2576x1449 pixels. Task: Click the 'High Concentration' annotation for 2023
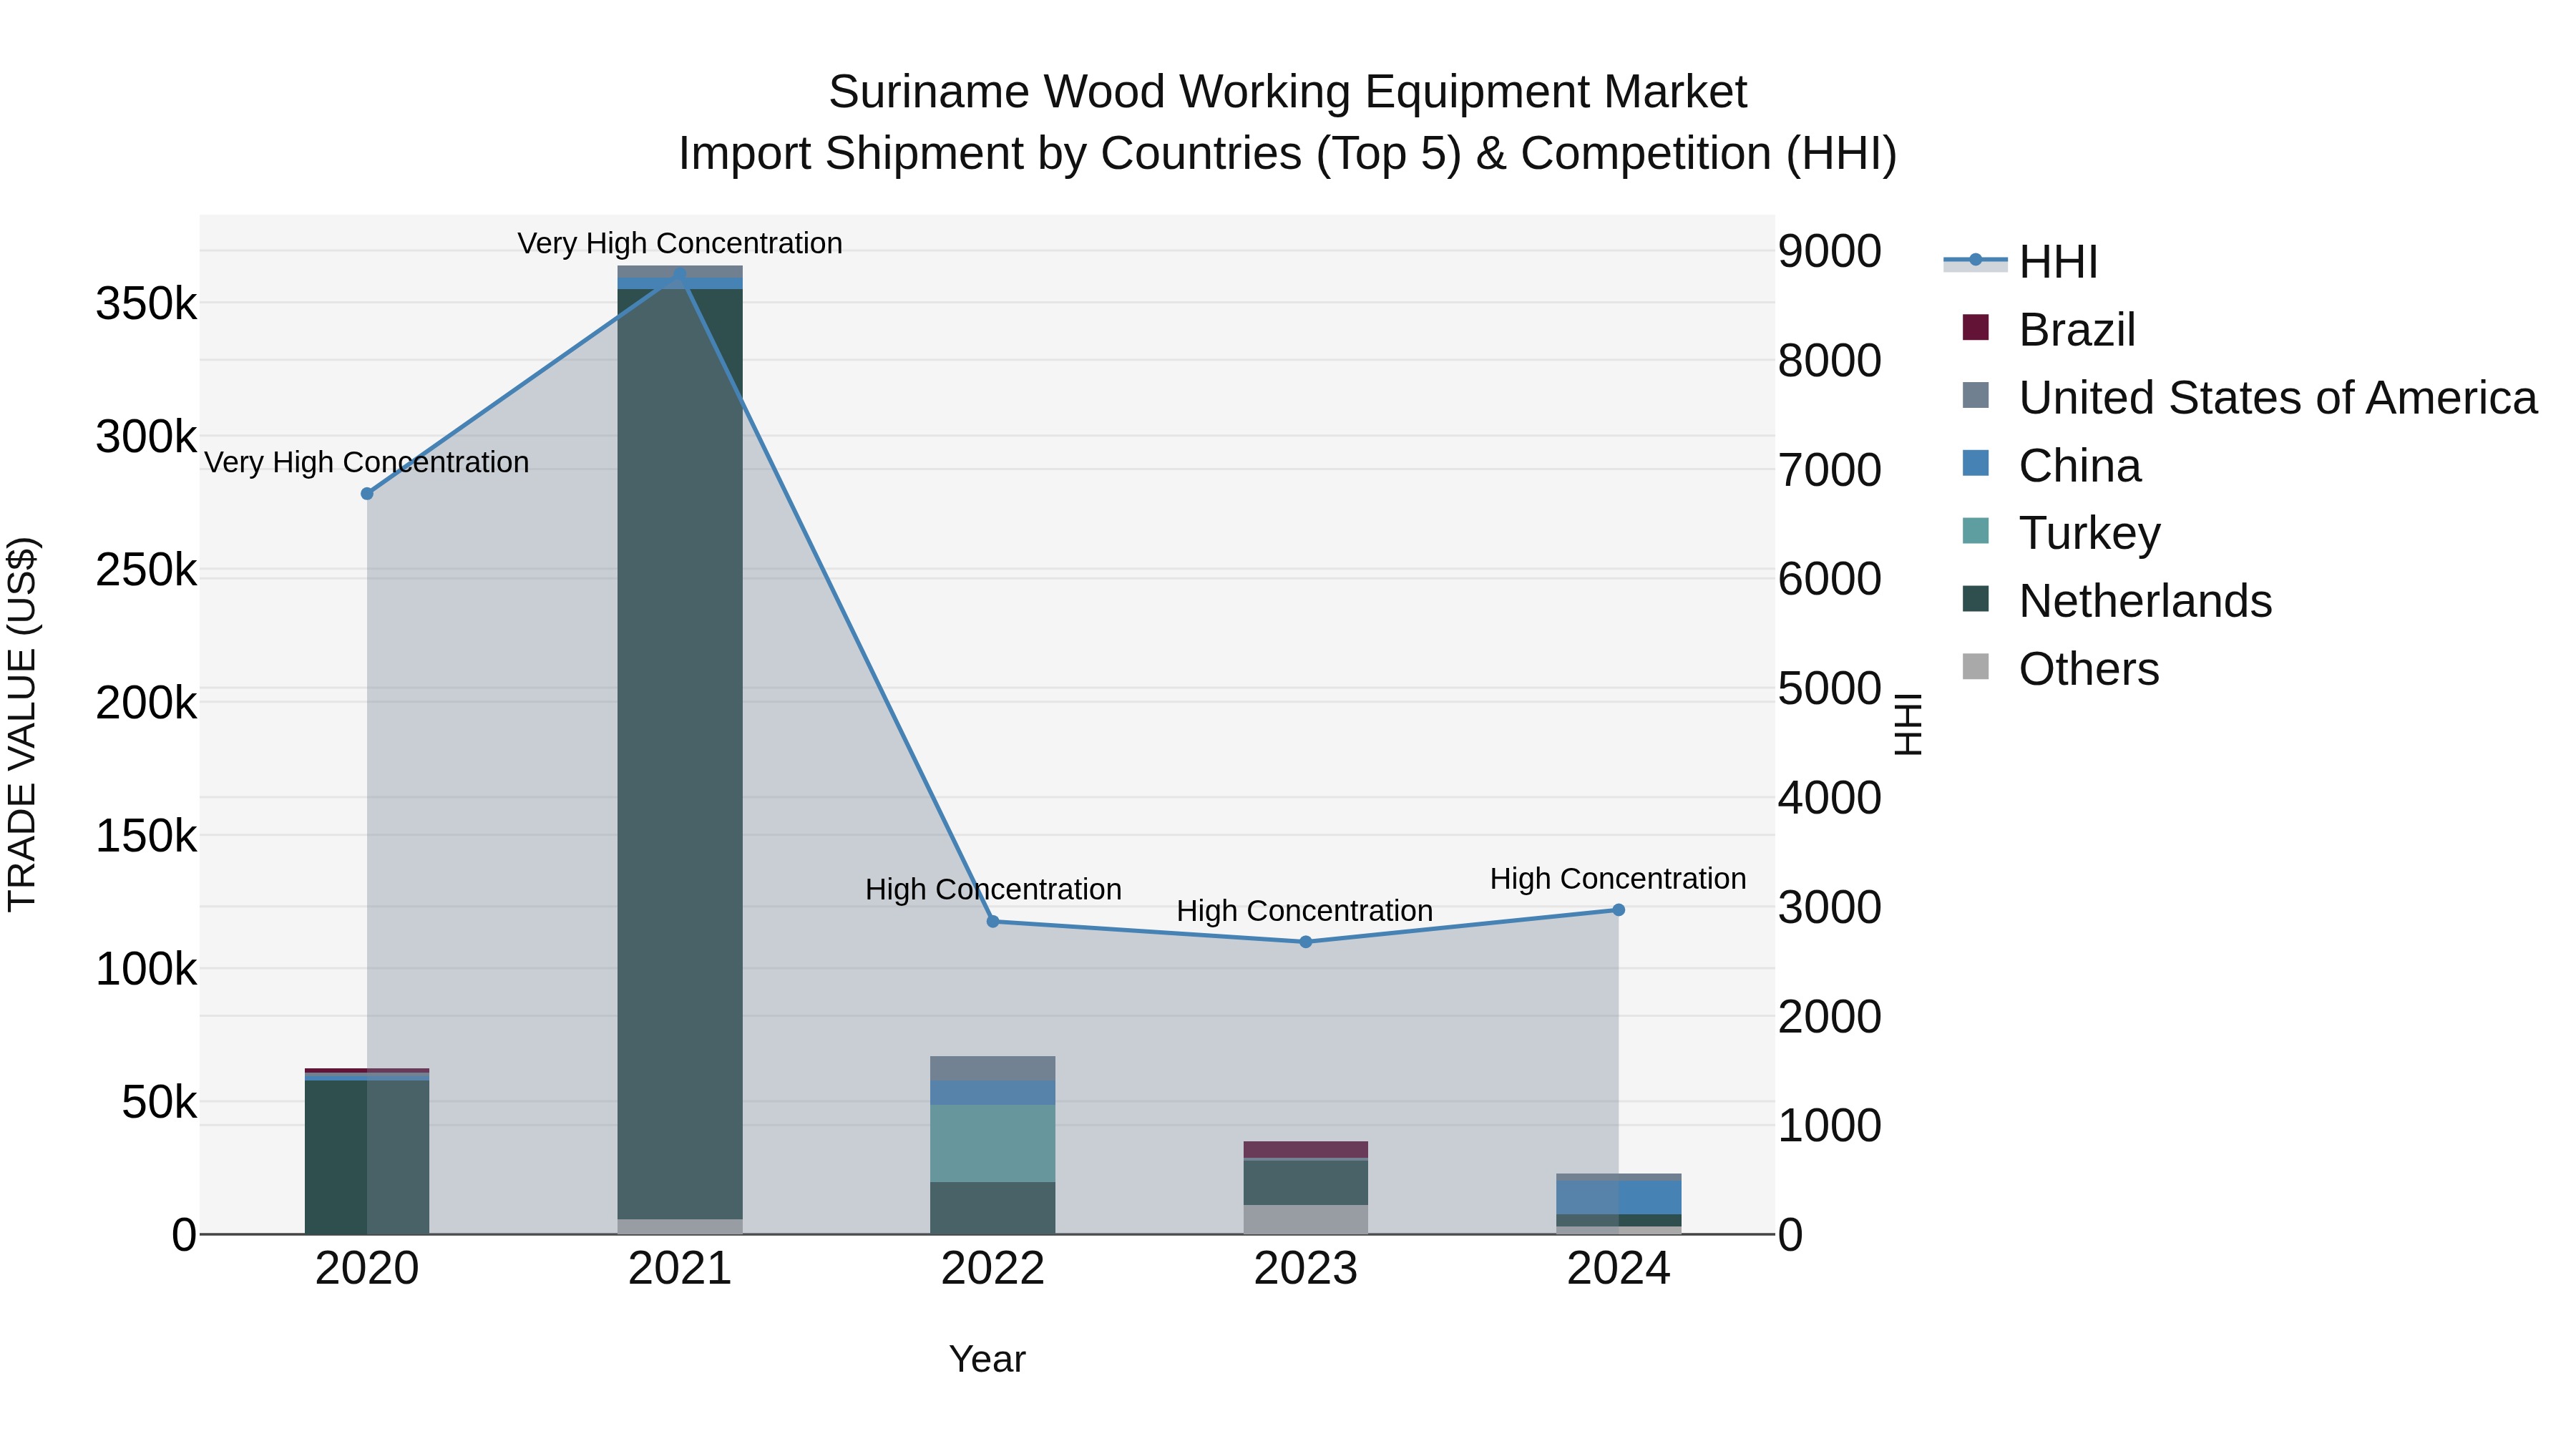point(1305,911)
